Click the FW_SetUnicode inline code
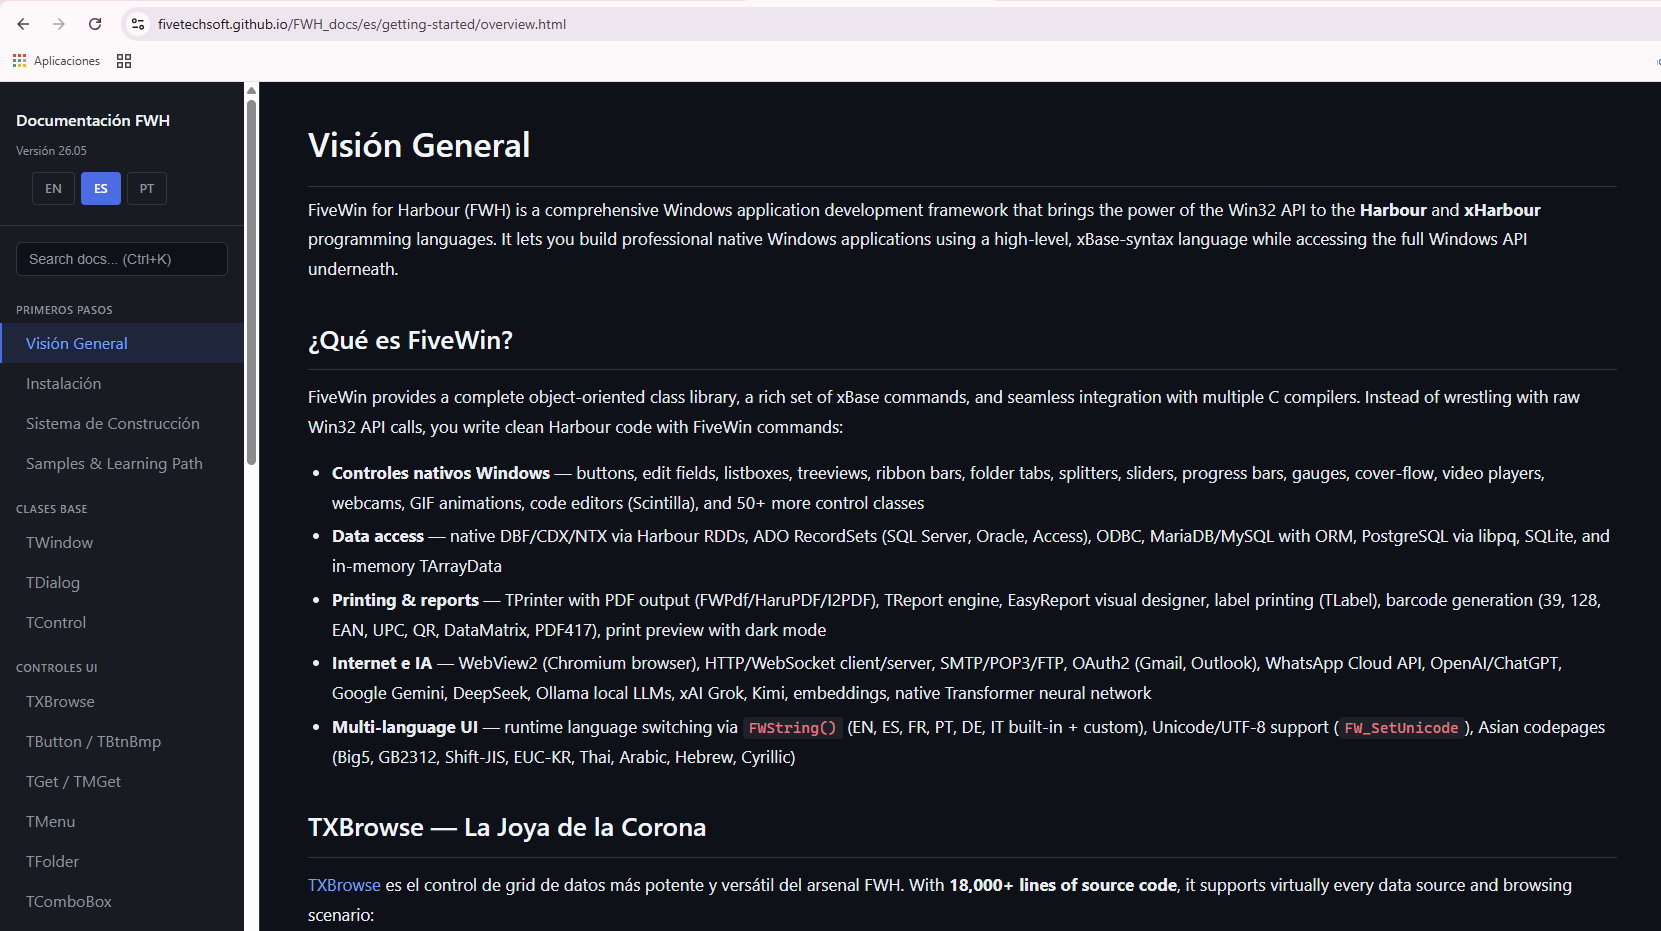 (1401, 728)
